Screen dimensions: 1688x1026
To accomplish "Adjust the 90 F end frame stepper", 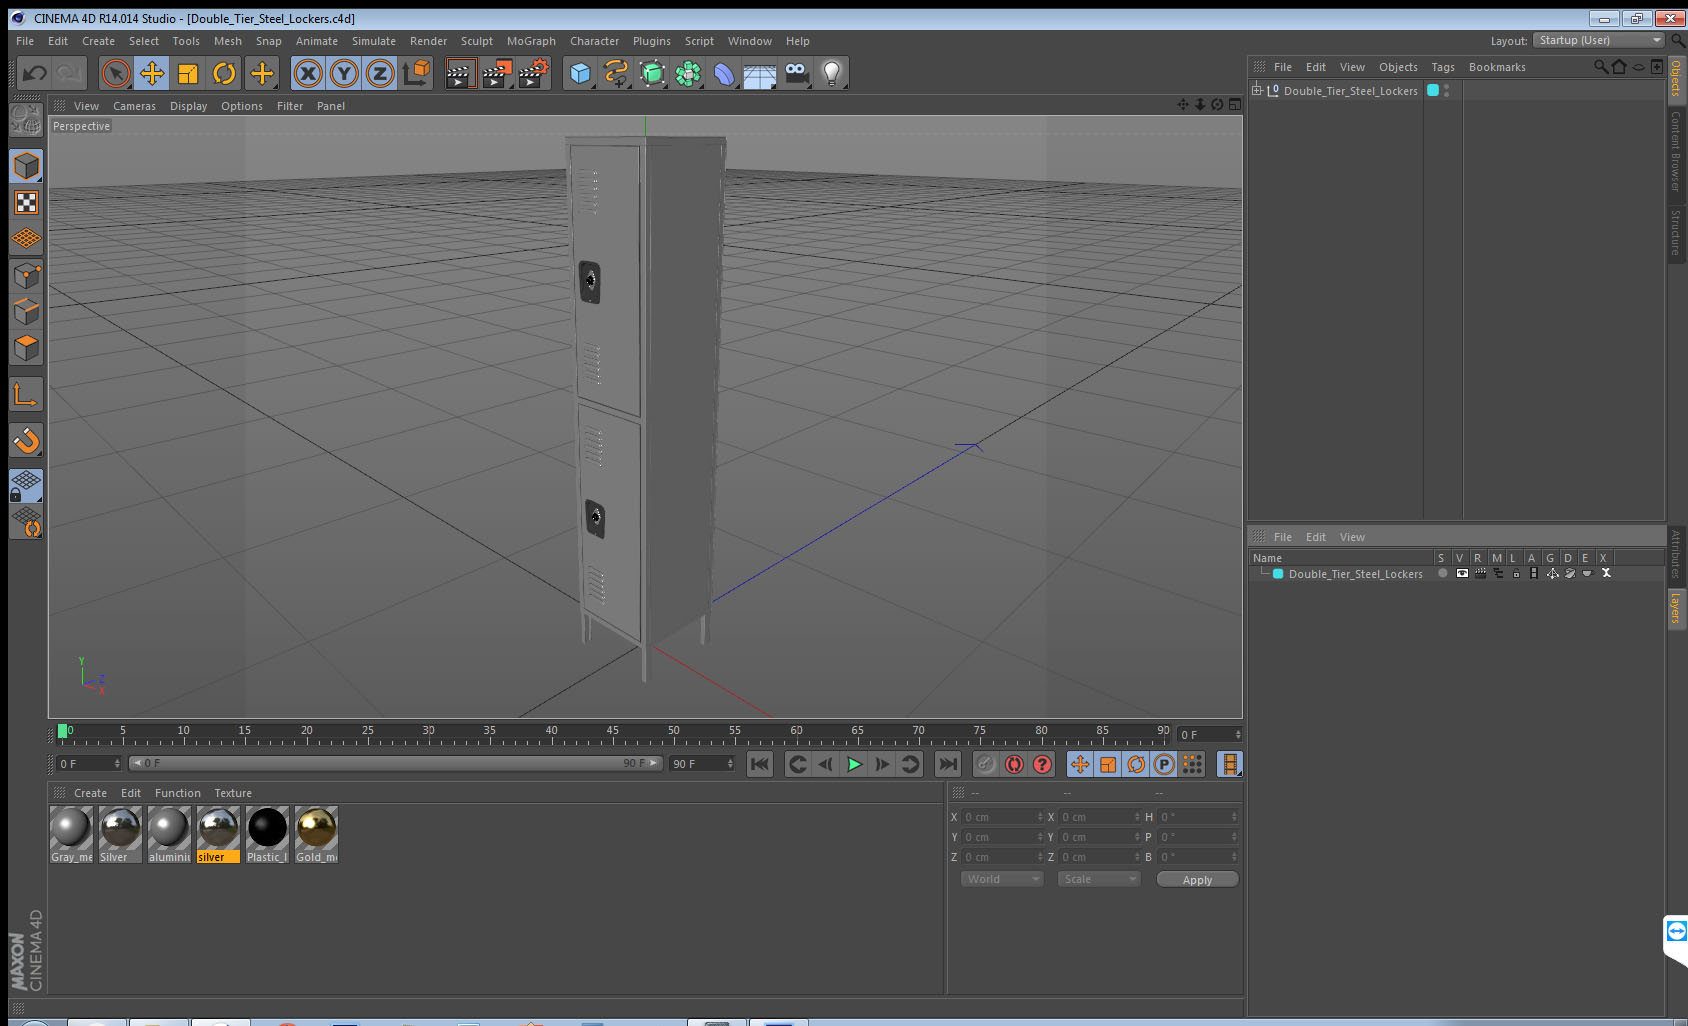I will click(x=730, y=763).
